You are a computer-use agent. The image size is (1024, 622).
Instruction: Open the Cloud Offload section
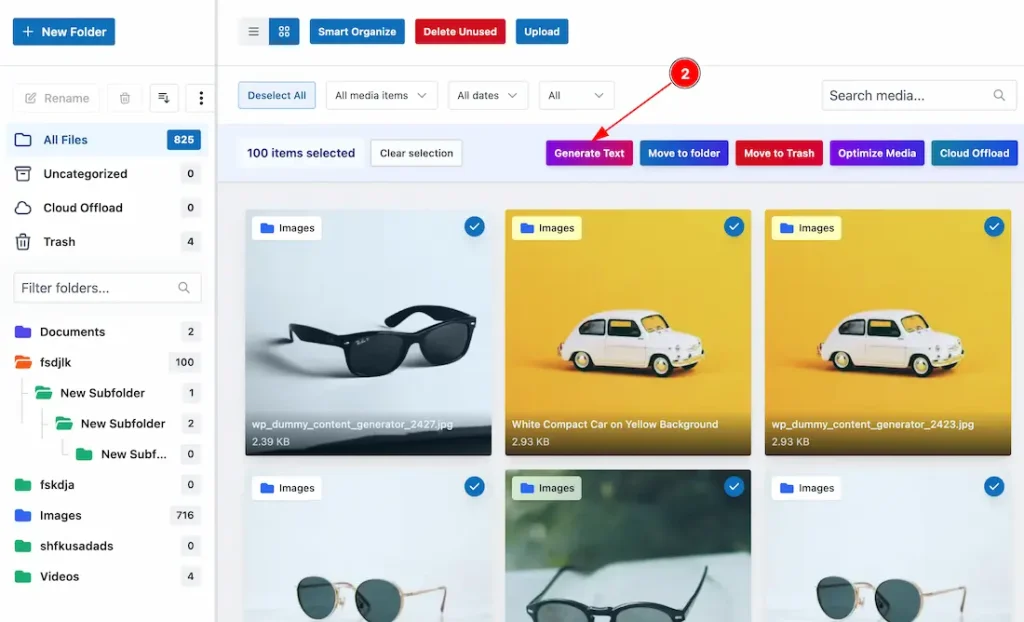[107, 208]
